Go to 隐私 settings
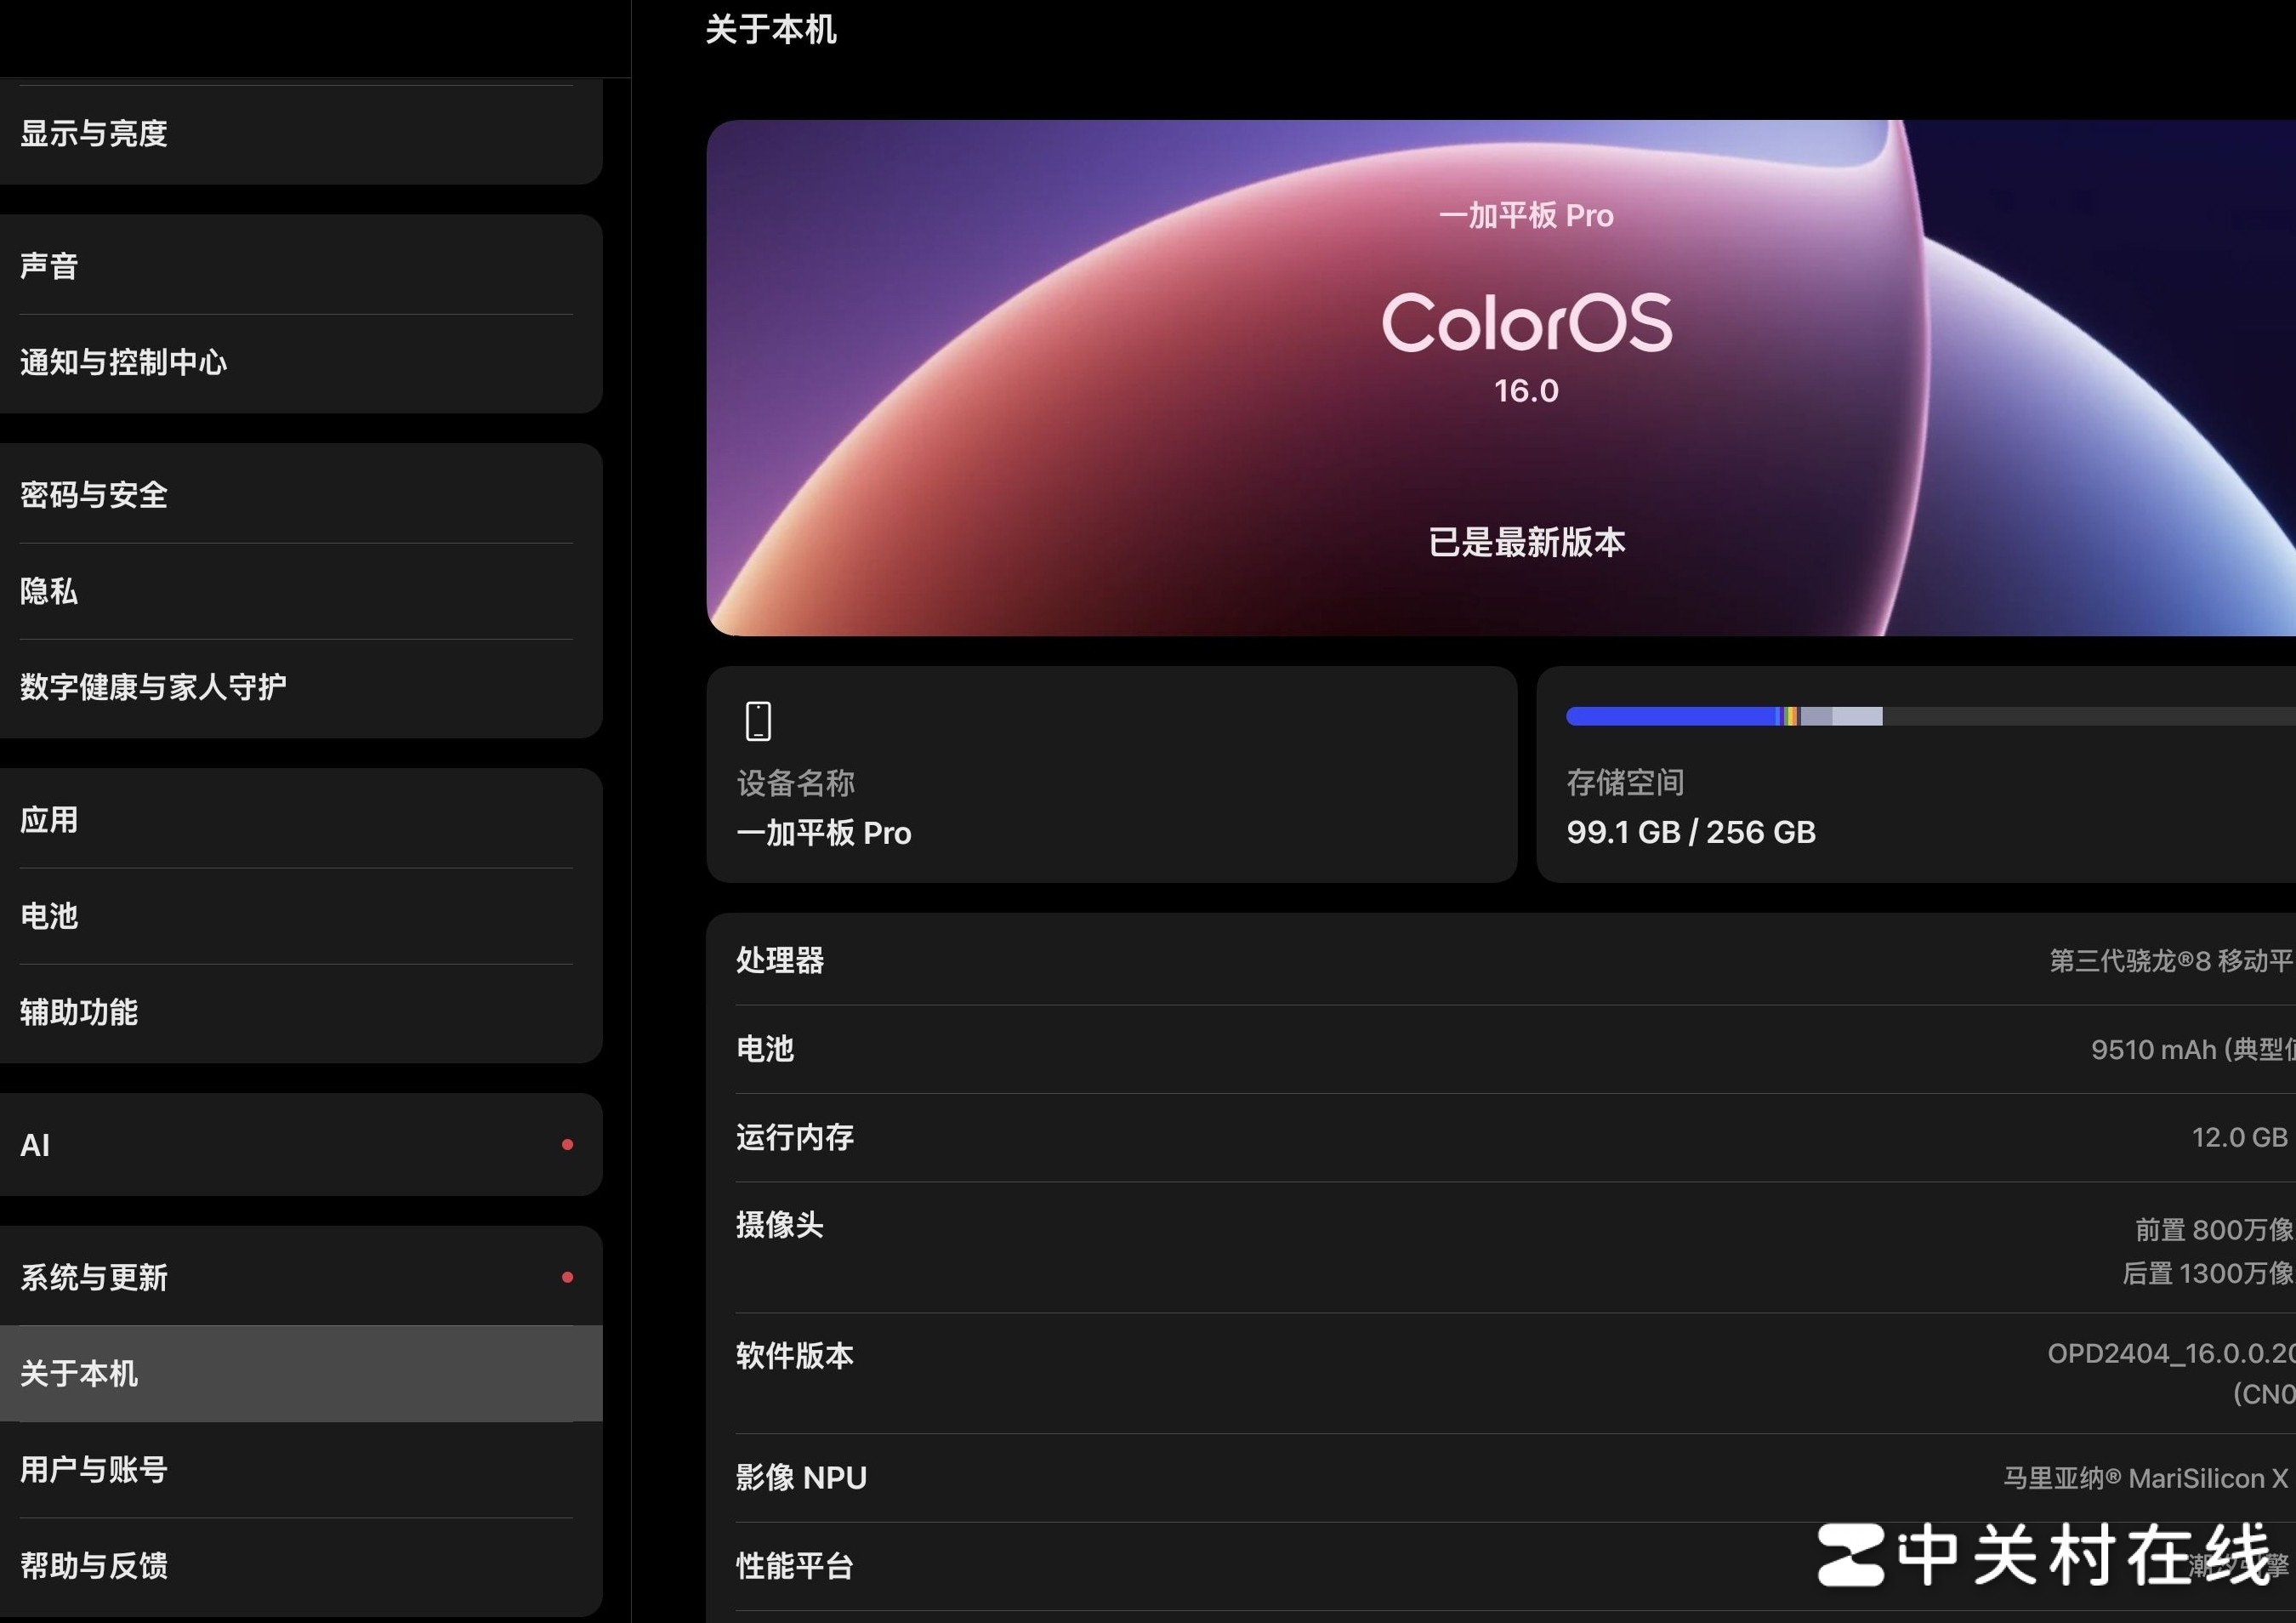 pos(48,591)
